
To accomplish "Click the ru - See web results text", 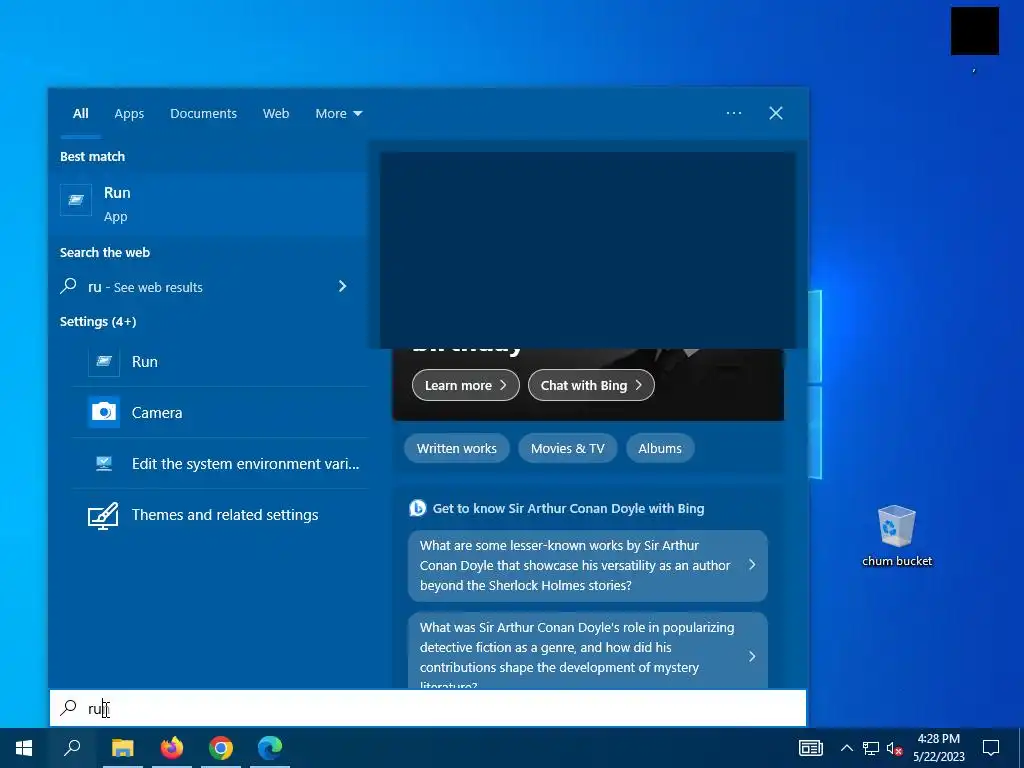I will (x=145, y=287).
